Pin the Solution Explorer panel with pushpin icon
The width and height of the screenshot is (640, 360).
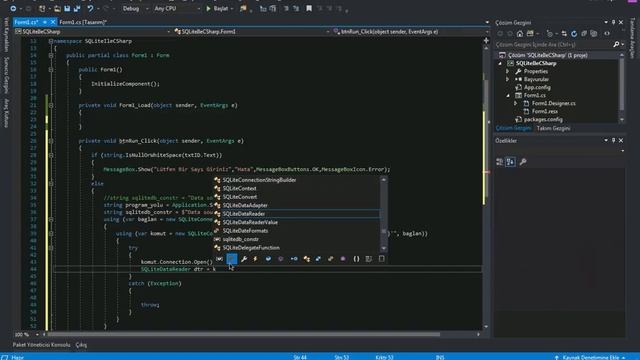613,22
